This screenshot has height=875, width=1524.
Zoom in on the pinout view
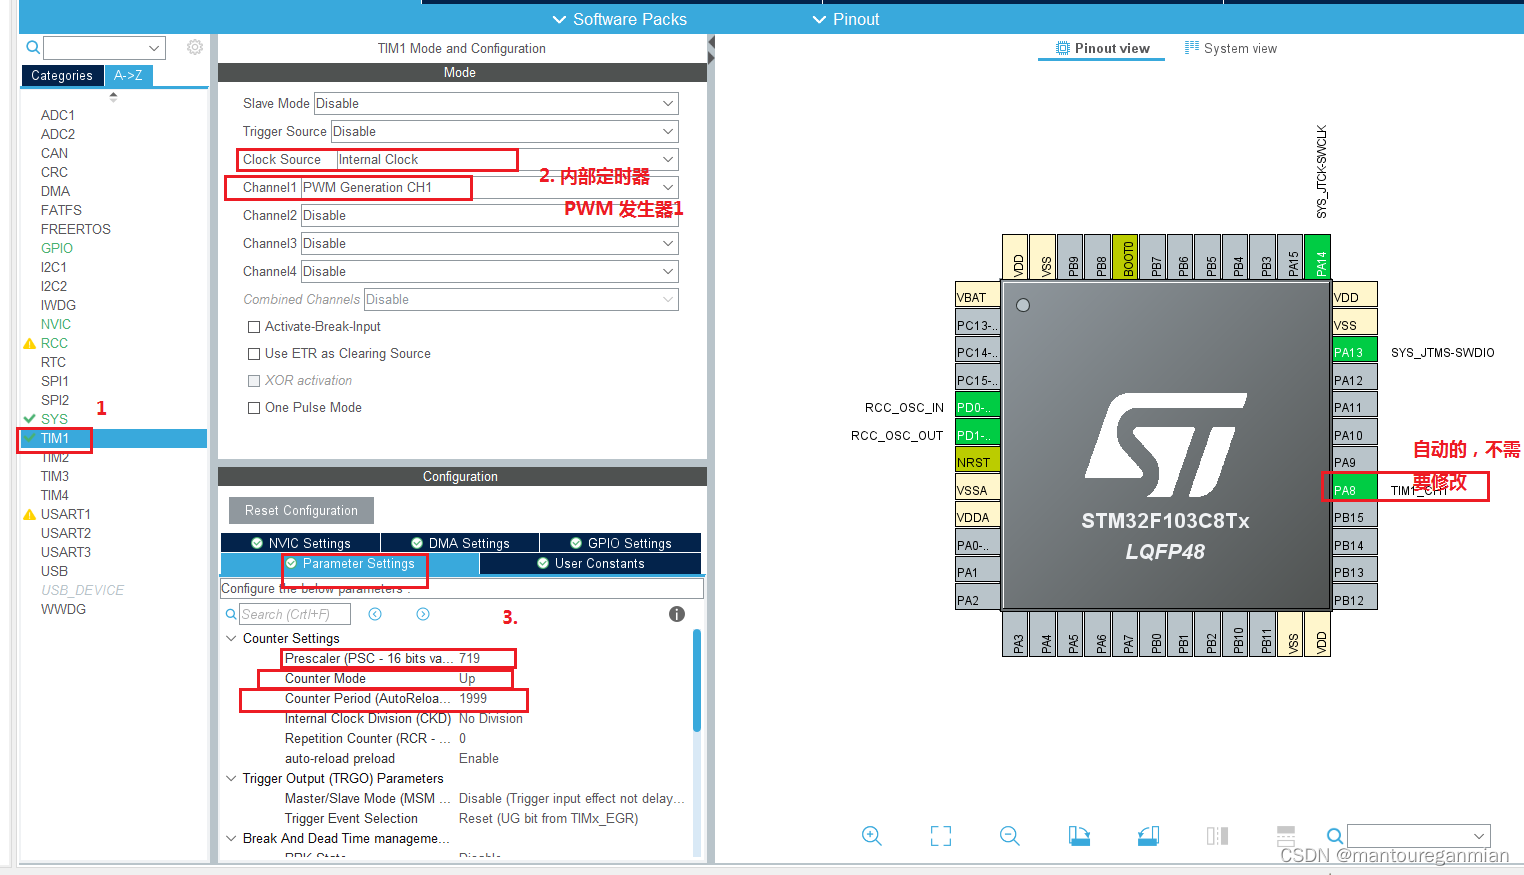click(872, 836)
